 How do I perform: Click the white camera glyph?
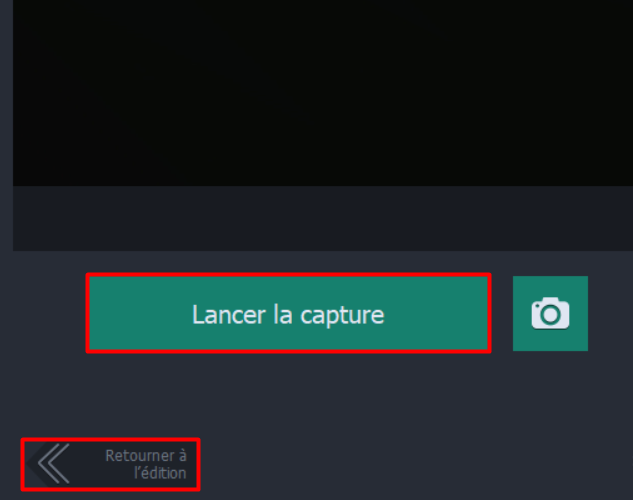click(x=550, y=314)
